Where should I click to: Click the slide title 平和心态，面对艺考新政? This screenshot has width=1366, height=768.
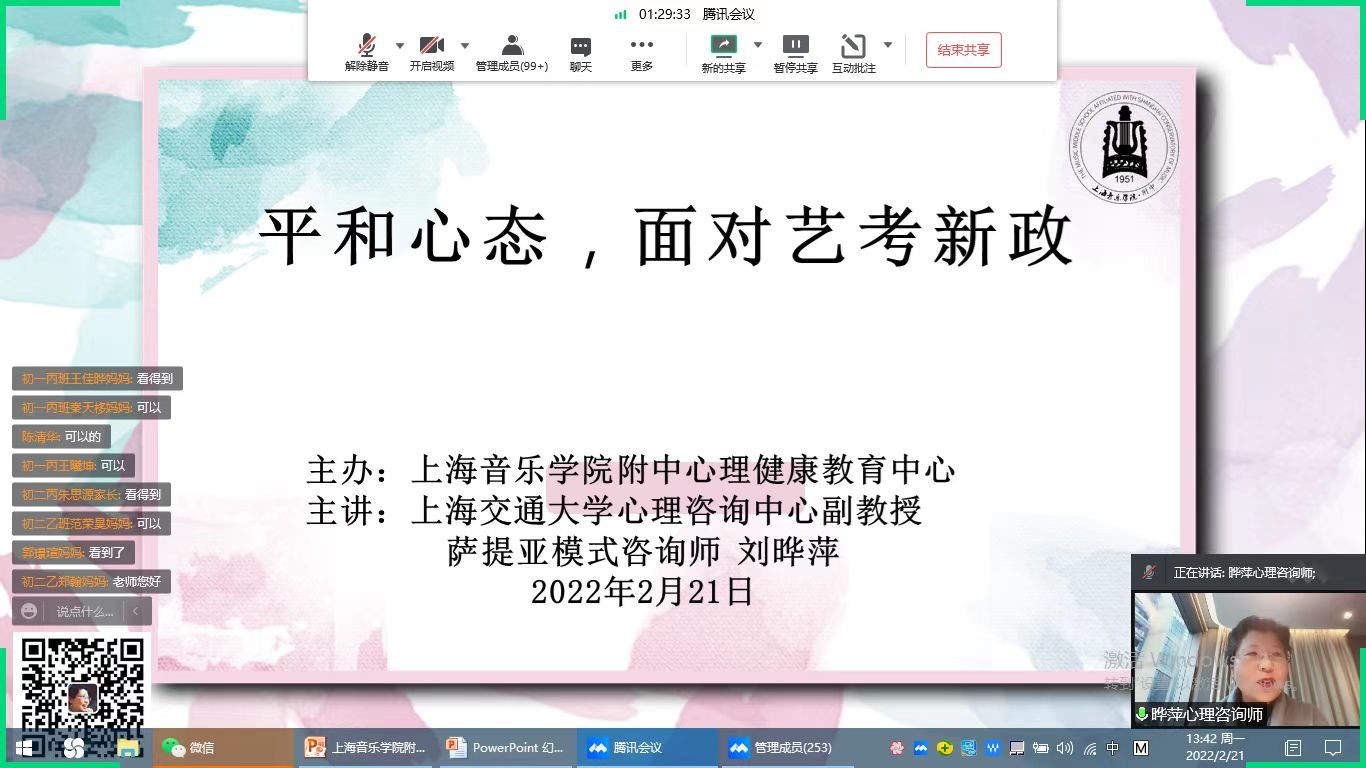[666, 237]
